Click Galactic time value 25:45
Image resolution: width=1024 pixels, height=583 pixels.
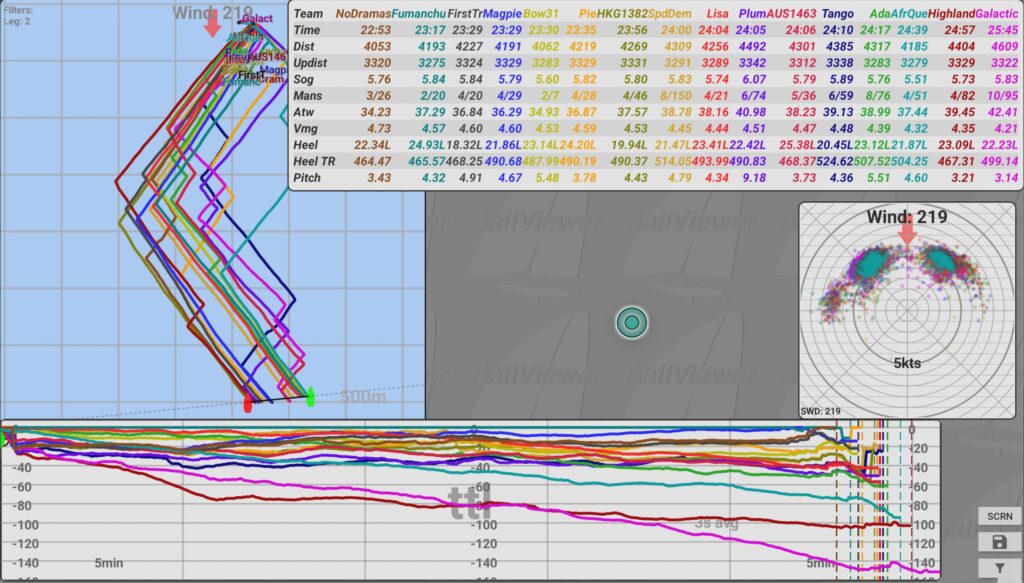tap(1002, 30)
